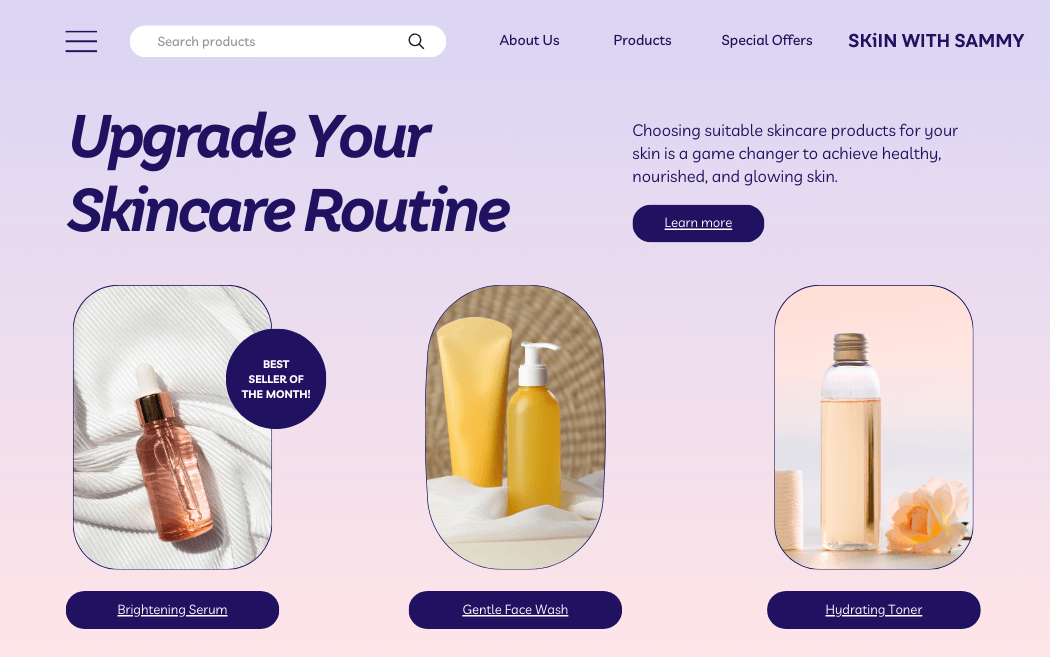Click the pink serum bottle image
This screenshot has width=1050, height=657.
click(x=172, y=427)
